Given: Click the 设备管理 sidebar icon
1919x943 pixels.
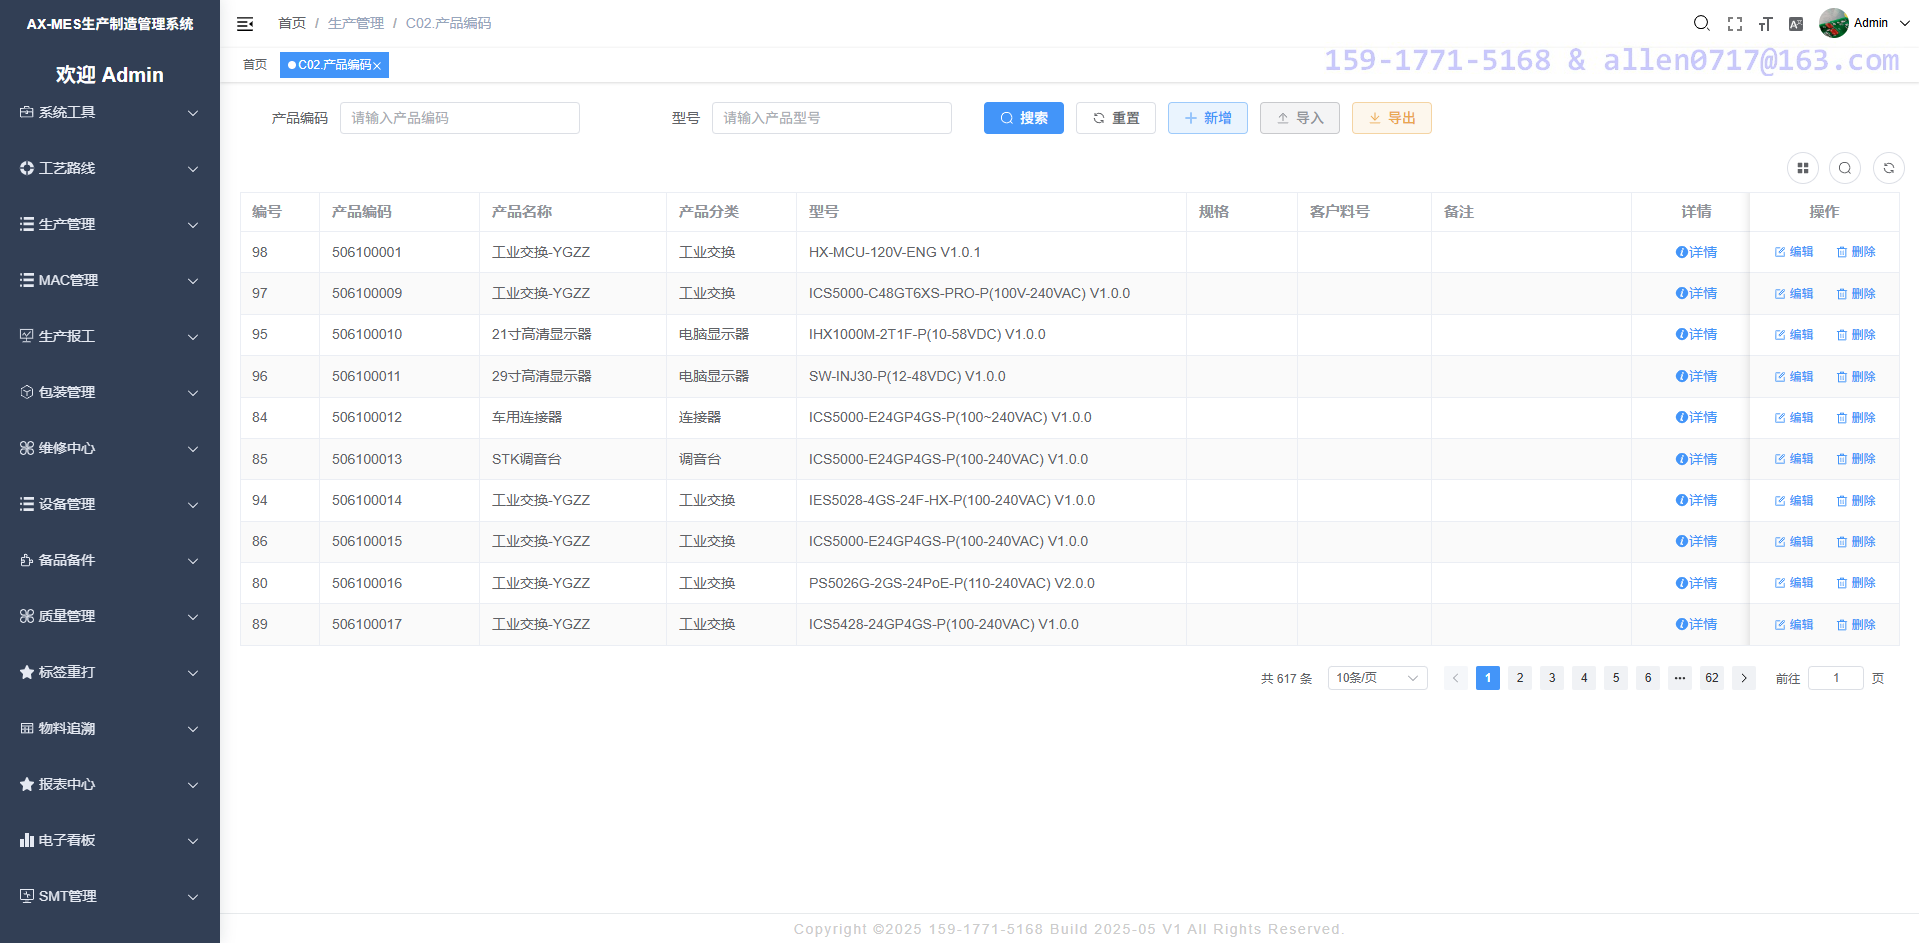Looking at the screenshot, I should point(27,504).
